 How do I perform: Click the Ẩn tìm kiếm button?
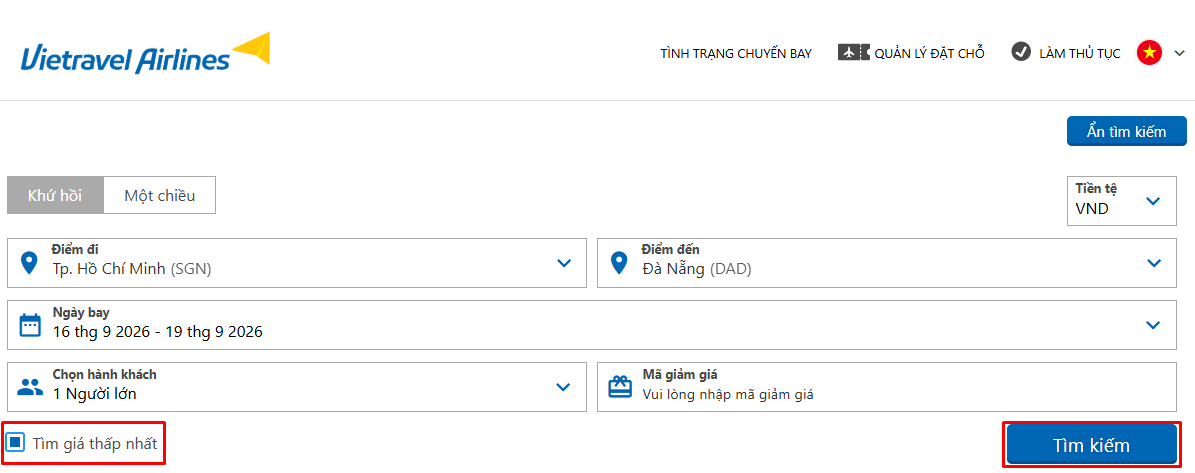tap(1126, 131)
